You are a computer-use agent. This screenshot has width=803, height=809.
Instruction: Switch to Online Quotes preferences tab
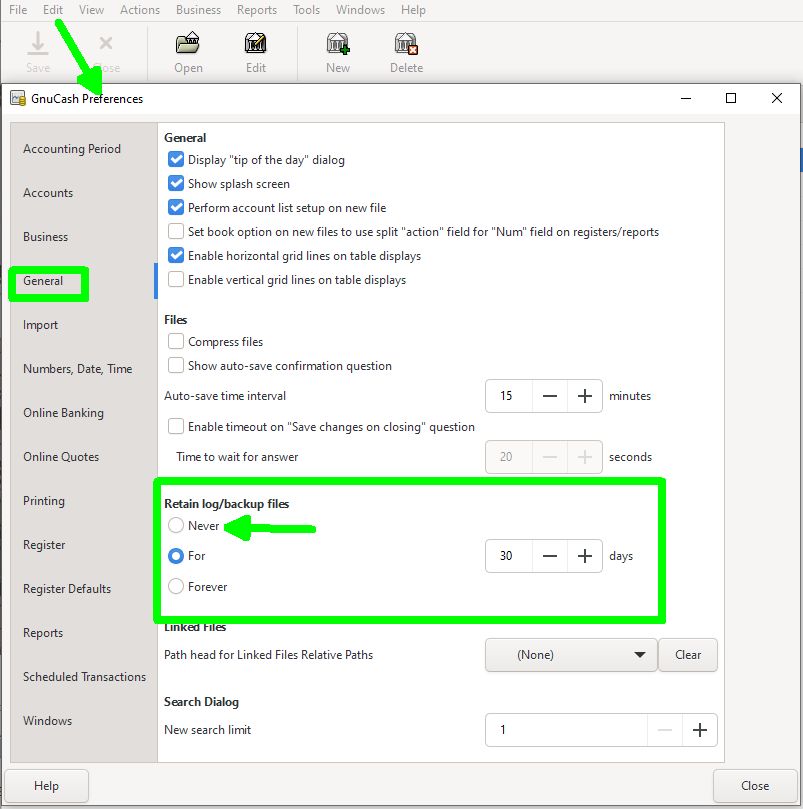[x=83, y=457]
